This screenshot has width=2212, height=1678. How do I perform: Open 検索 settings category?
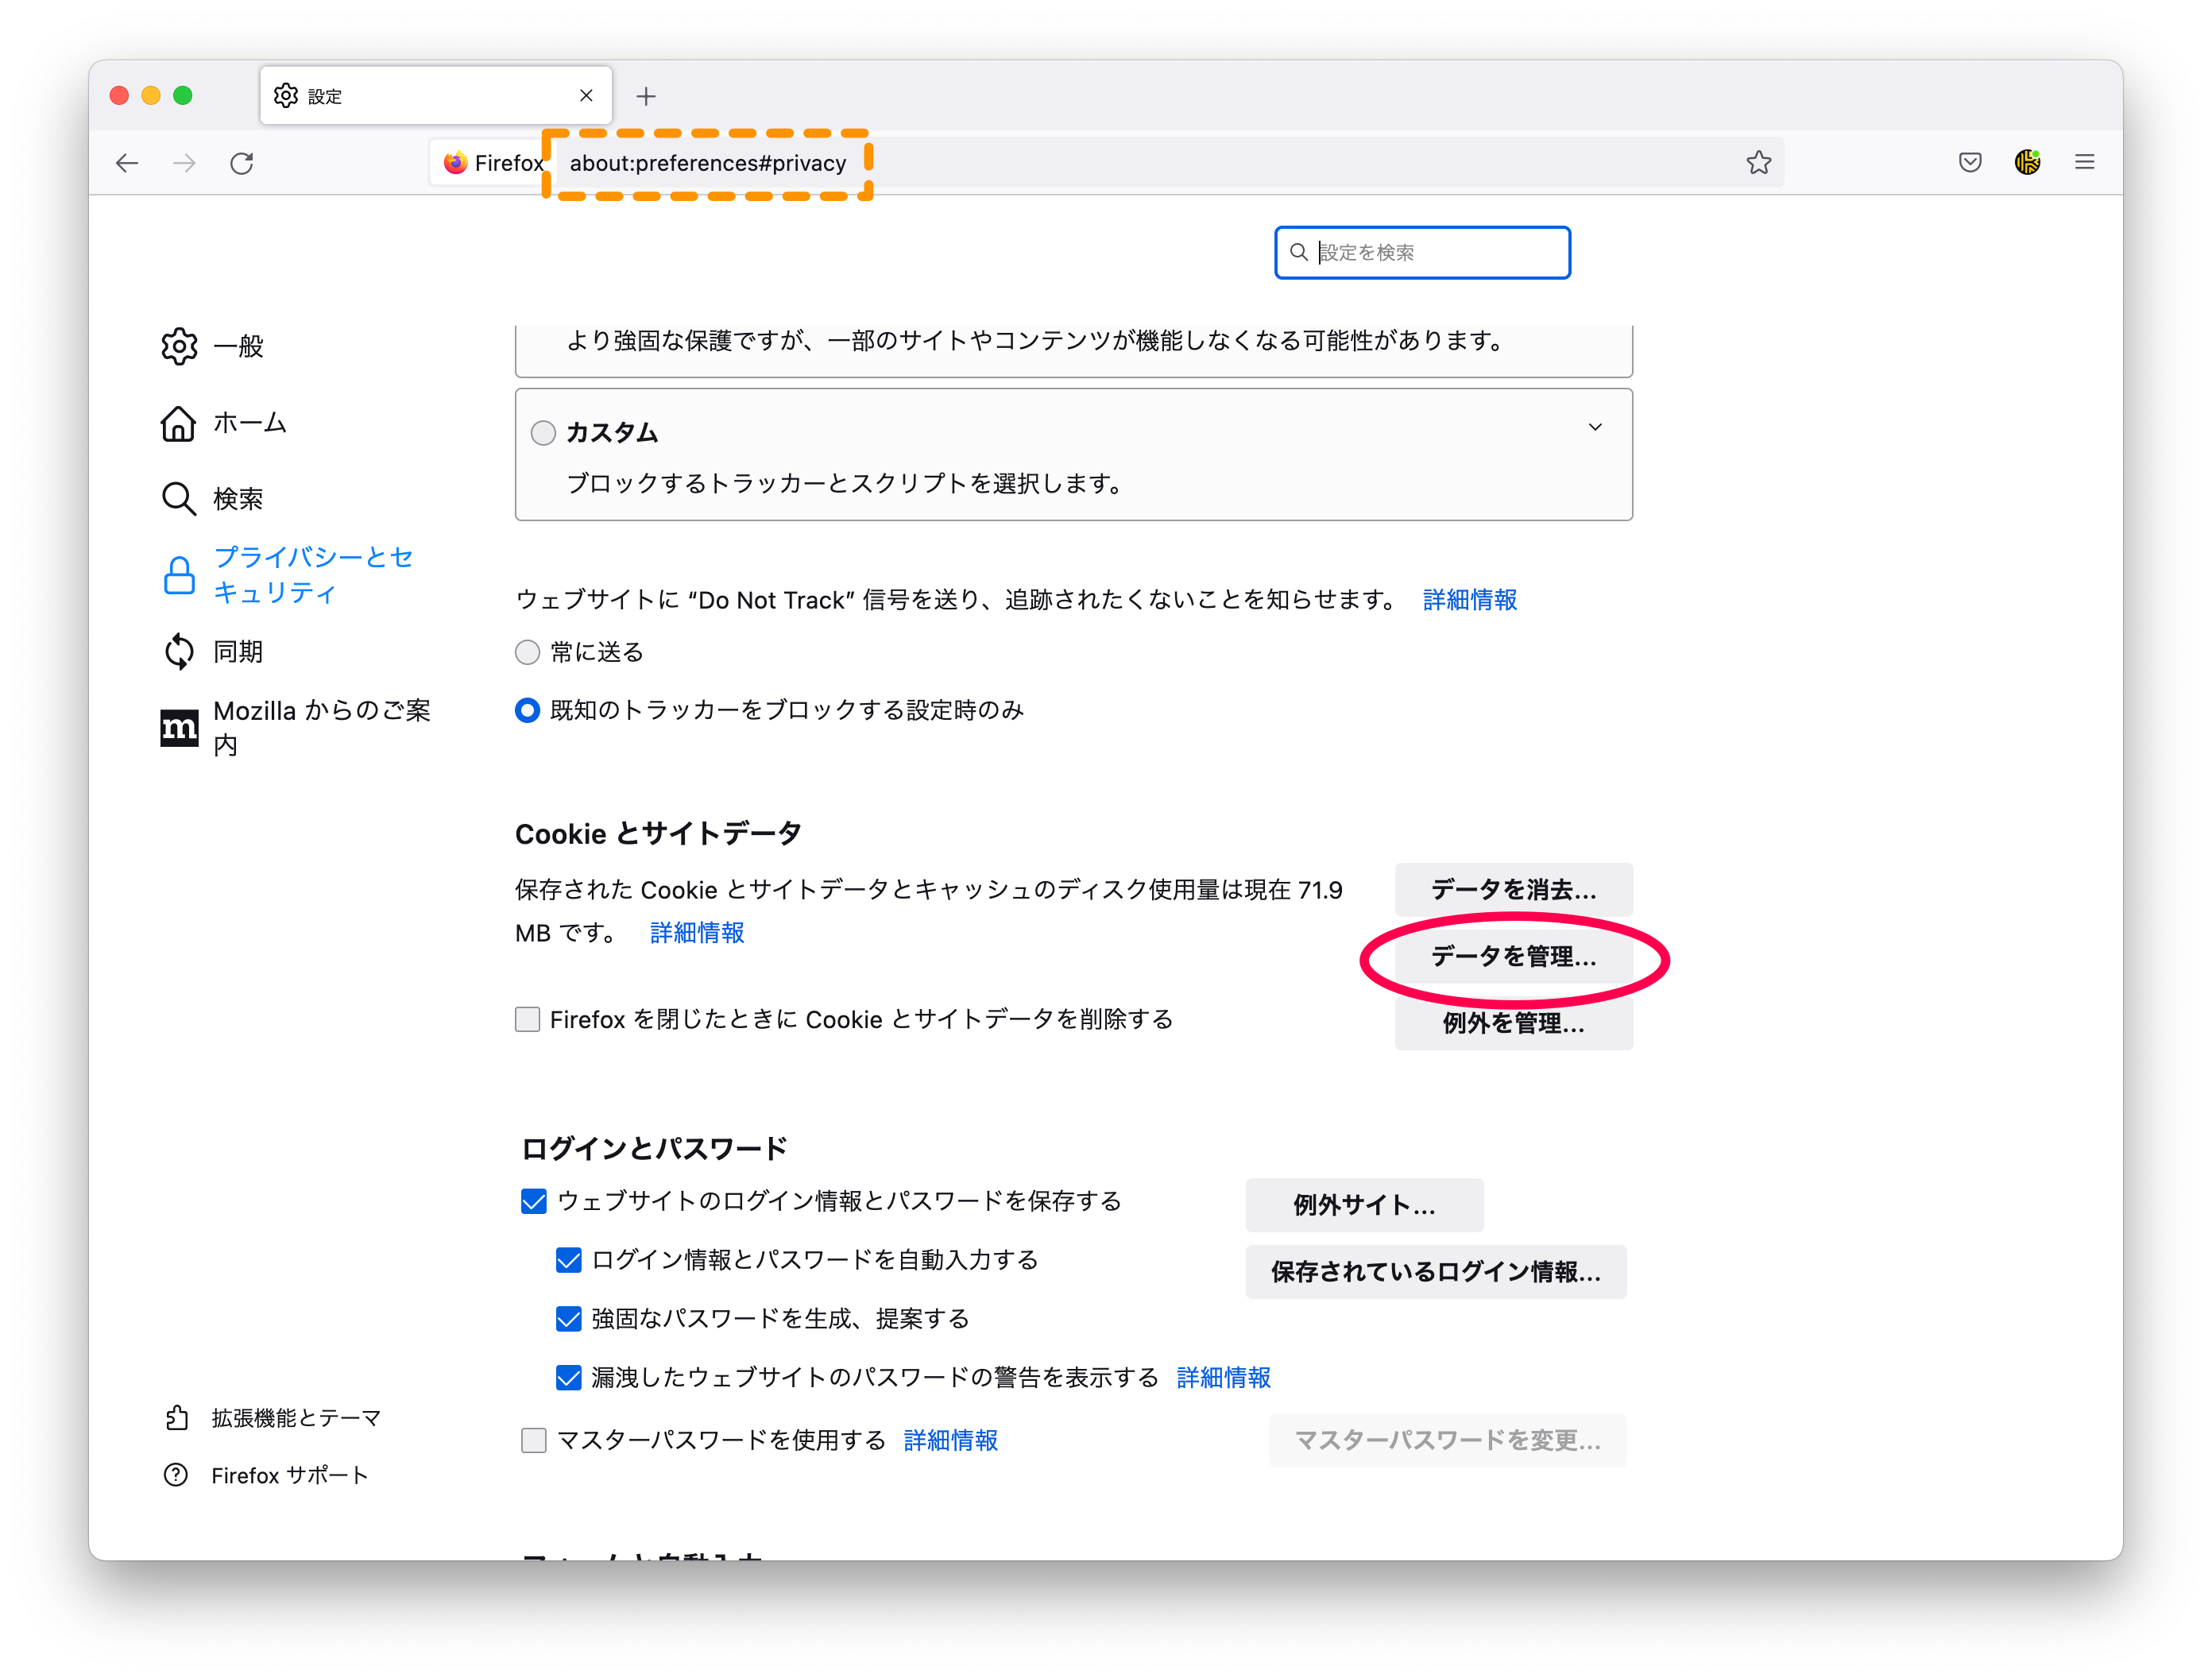[213, 498]
